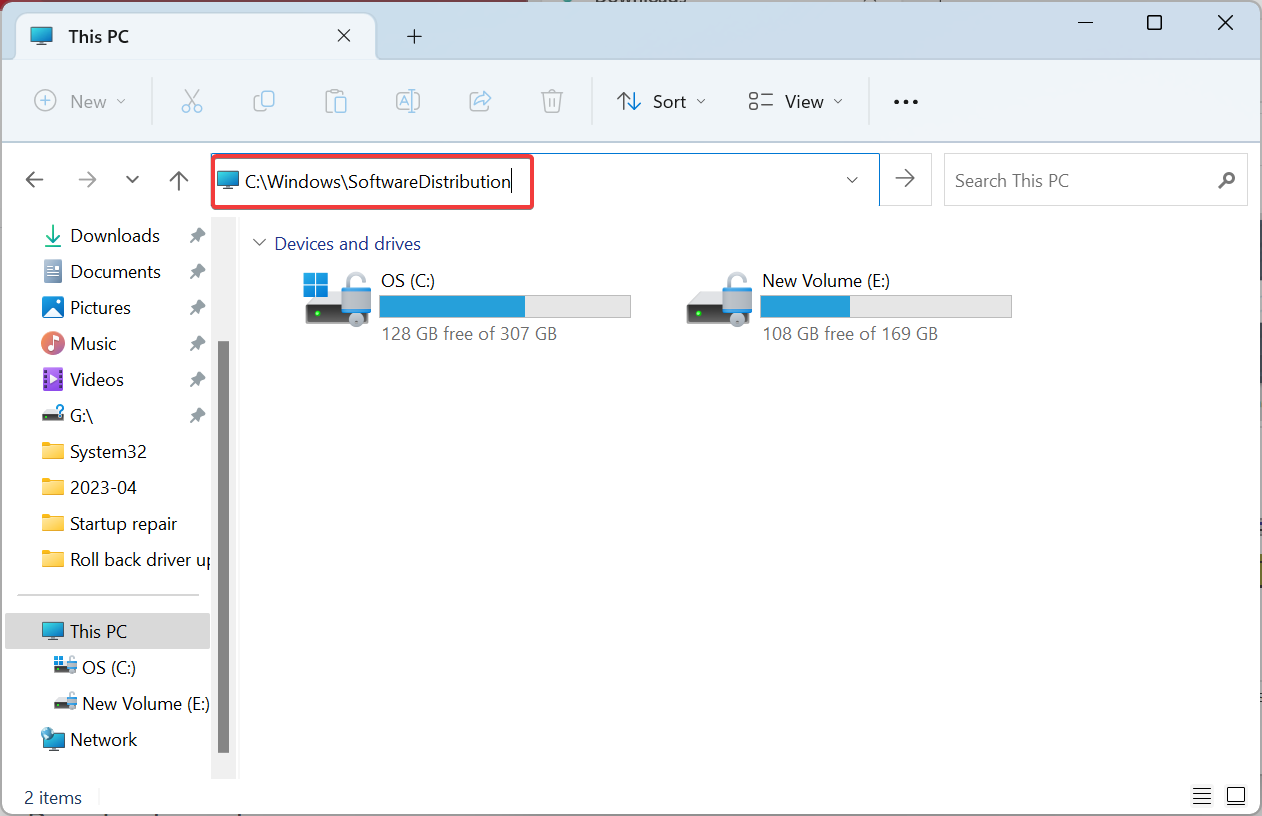1262x816 pixels.
Task: Go up one folder level arrow
Action: click(x=179, y=180)
